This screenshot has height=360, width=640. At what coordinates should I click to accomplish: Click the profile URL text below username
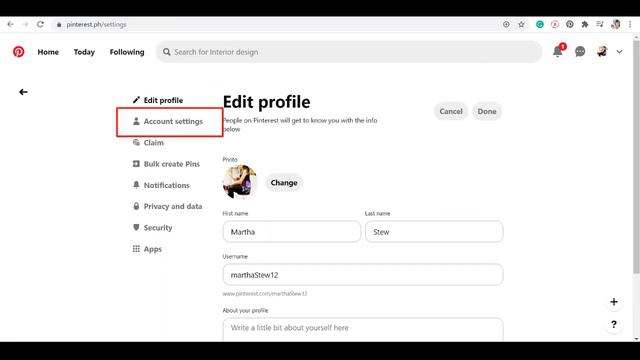264,293
